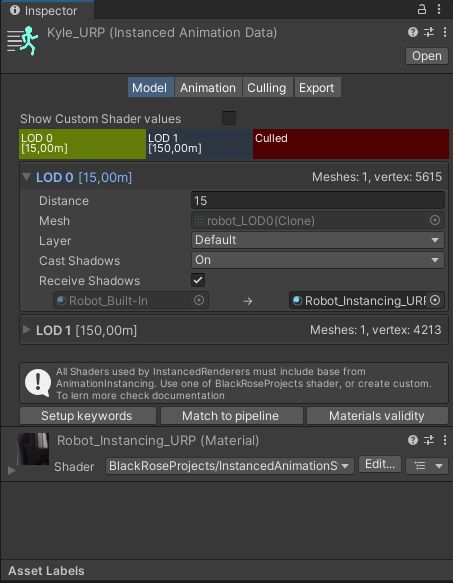453x583 pixels.
Task: Click the Robot_Built-In material field
Action: (131, 300)
